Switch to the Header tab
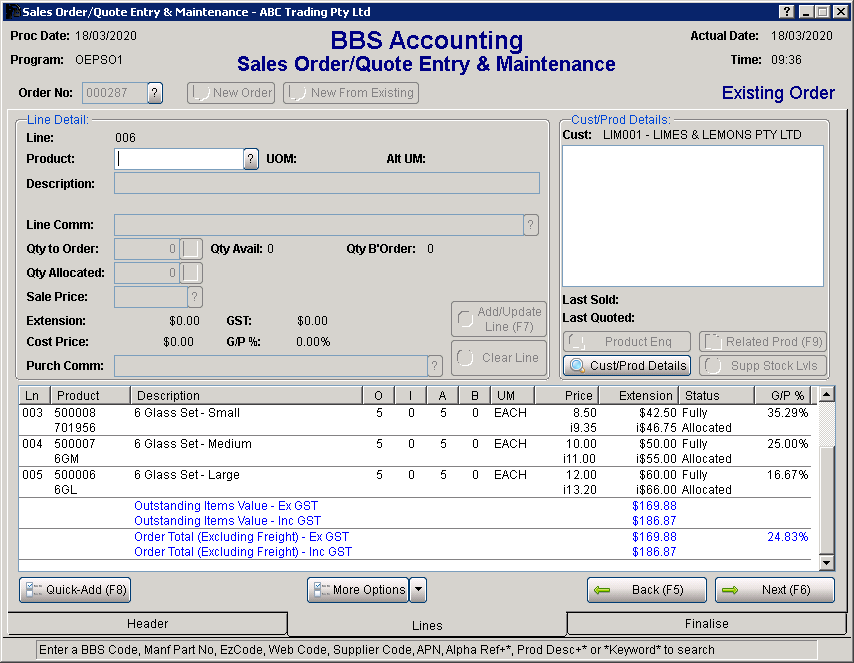The height and width of the screenshot is (663, 854). [x=147, y=624]
